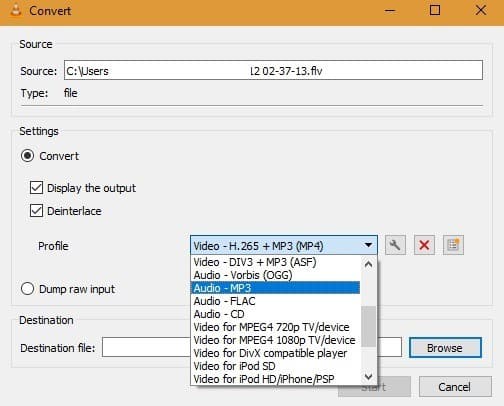Viewport: 504px width, 406px height.
Task: Choose Audio - Vorbis (OGG) profile
Action: 275,275
